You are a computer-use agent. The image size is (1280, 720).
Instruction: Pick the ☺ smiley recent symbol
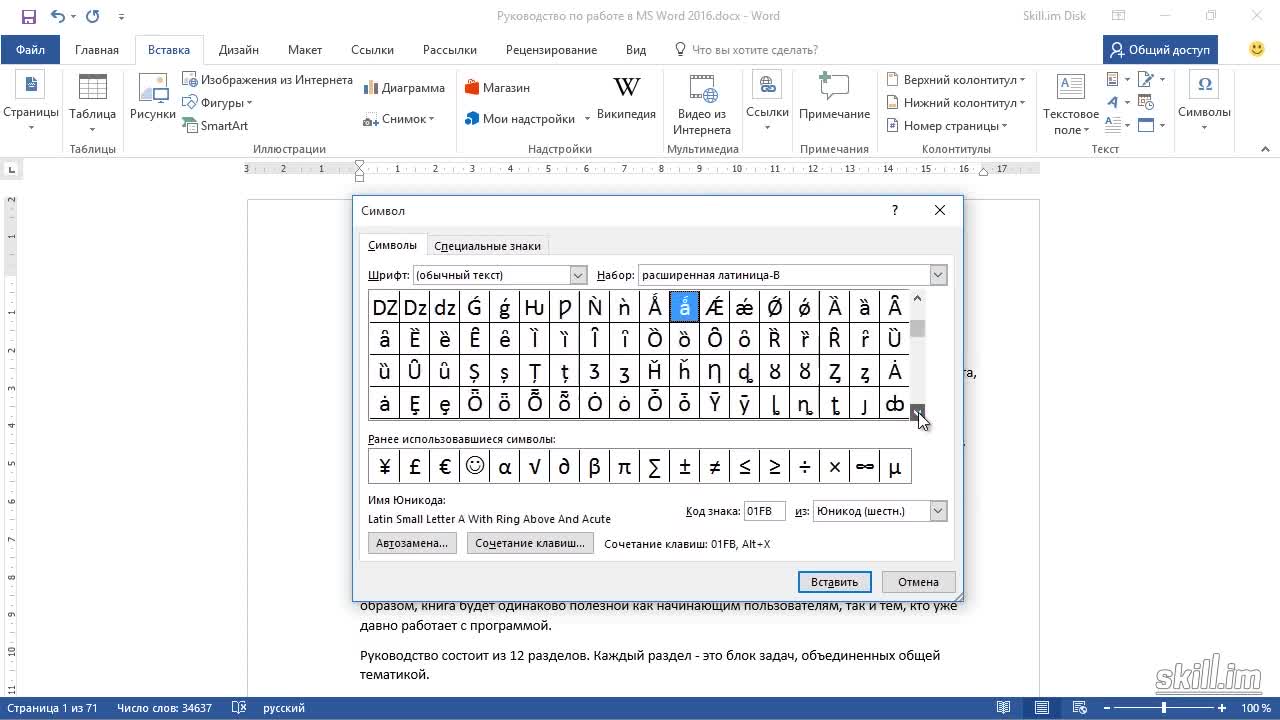[474, 466]
